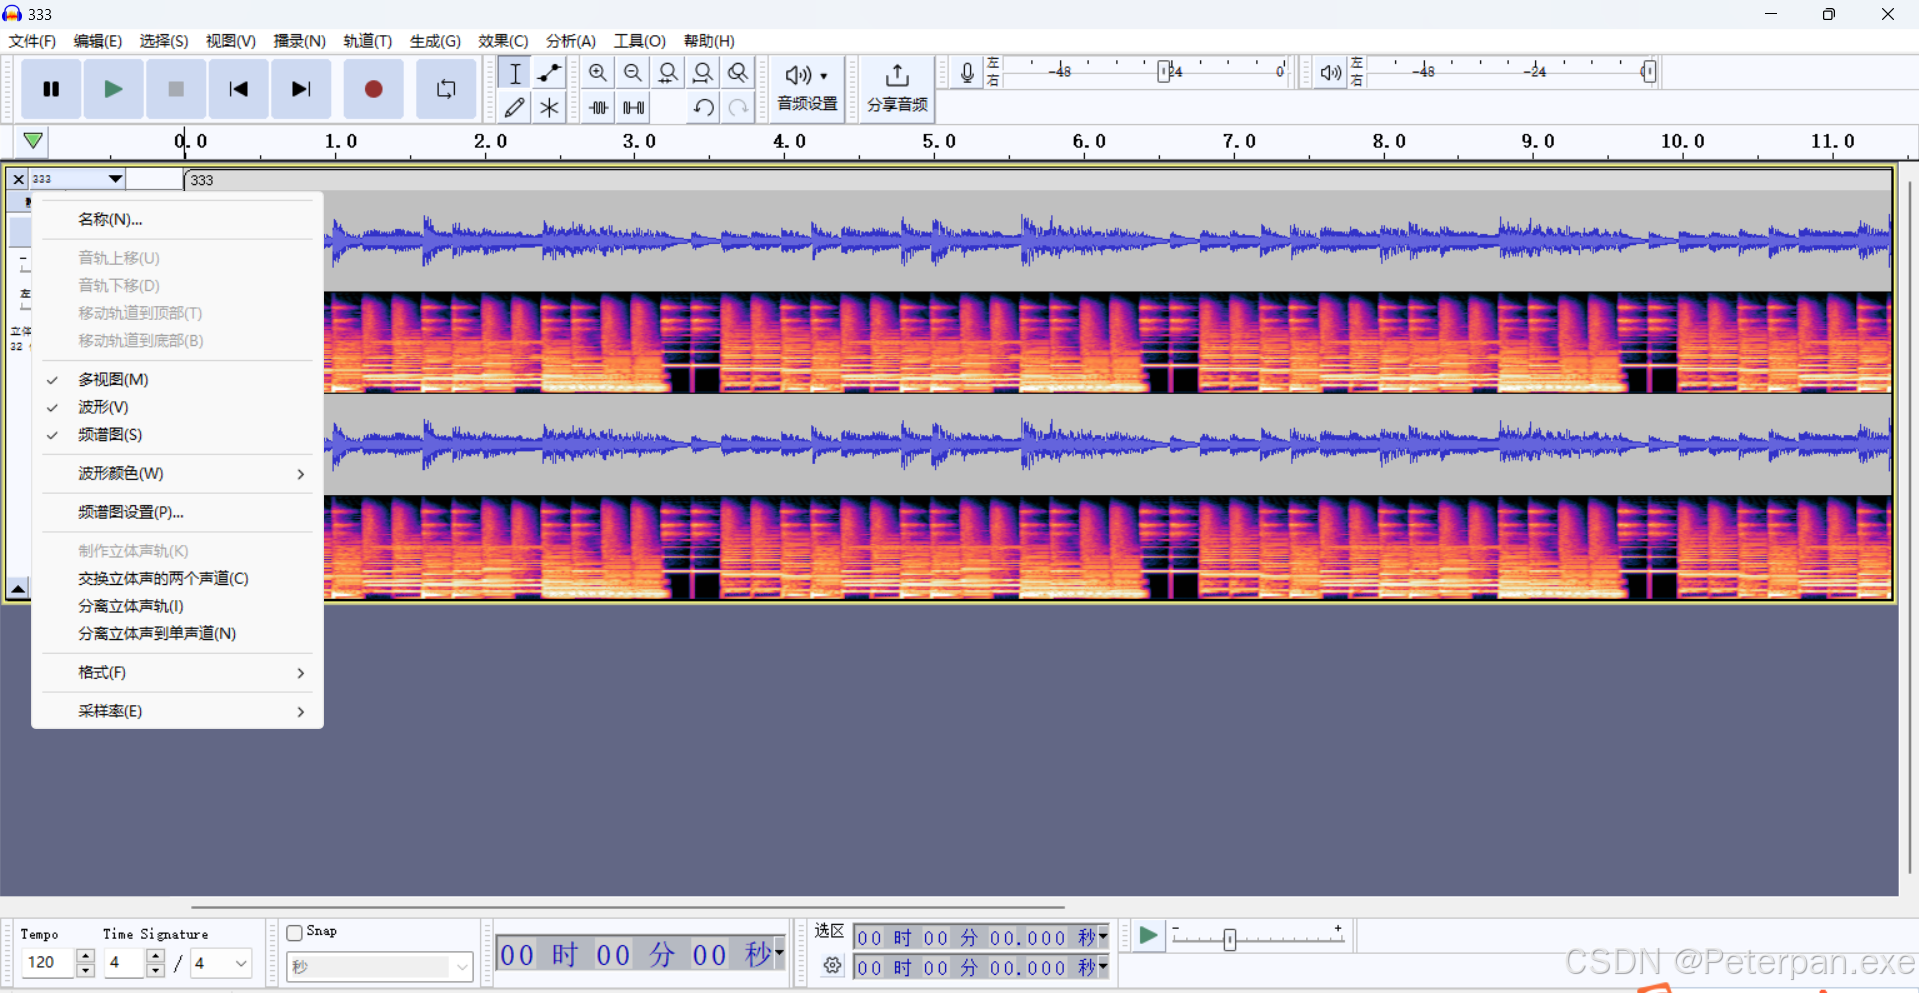Open the selection start time format dropdown

pos(1103,937)
